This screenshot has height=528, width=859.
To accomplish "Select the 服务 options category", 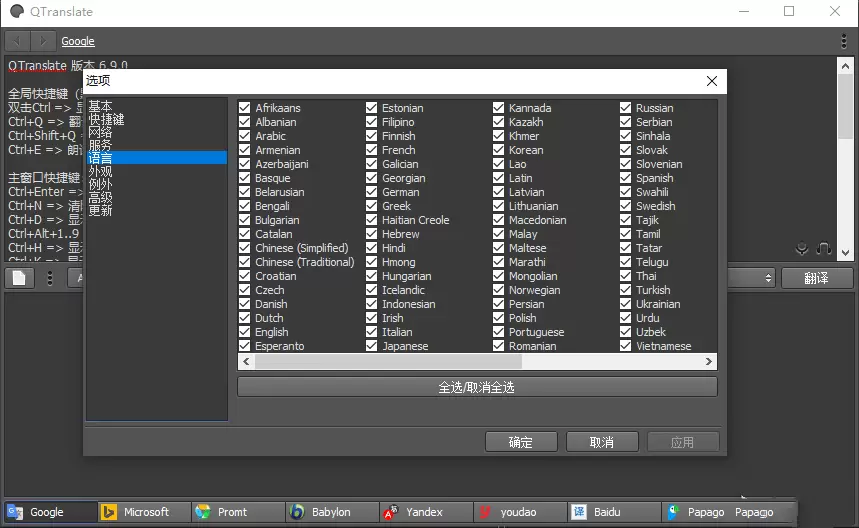I will pyautogui.click(x=156, y=145).
